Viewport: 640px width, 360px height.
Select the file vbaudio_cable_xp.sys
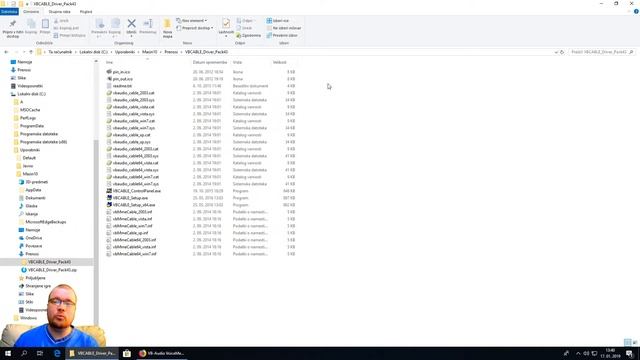131,142
